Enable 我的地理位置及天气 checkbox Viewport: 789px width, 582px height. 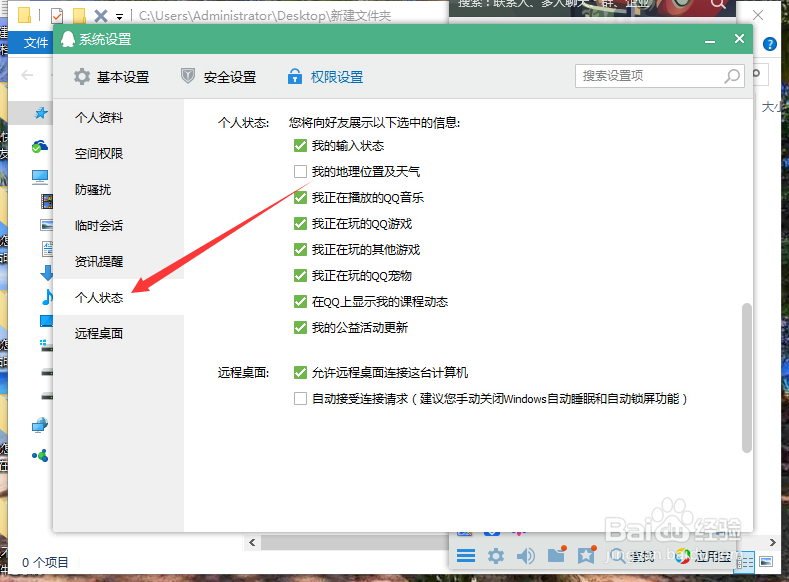300,172
